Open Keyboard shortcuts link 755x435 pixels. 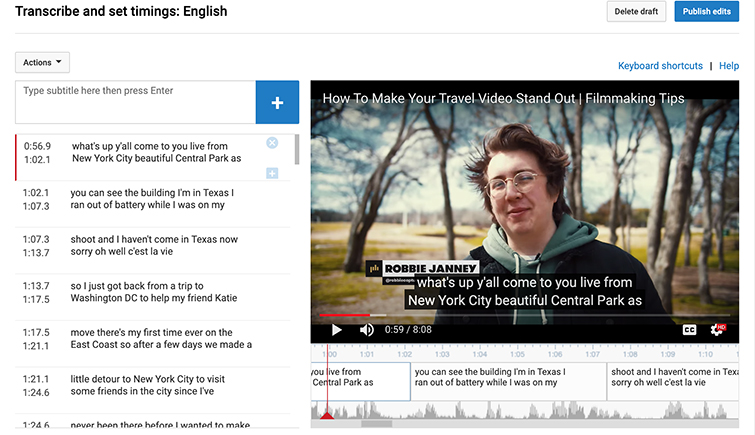(x=660, y=66)
